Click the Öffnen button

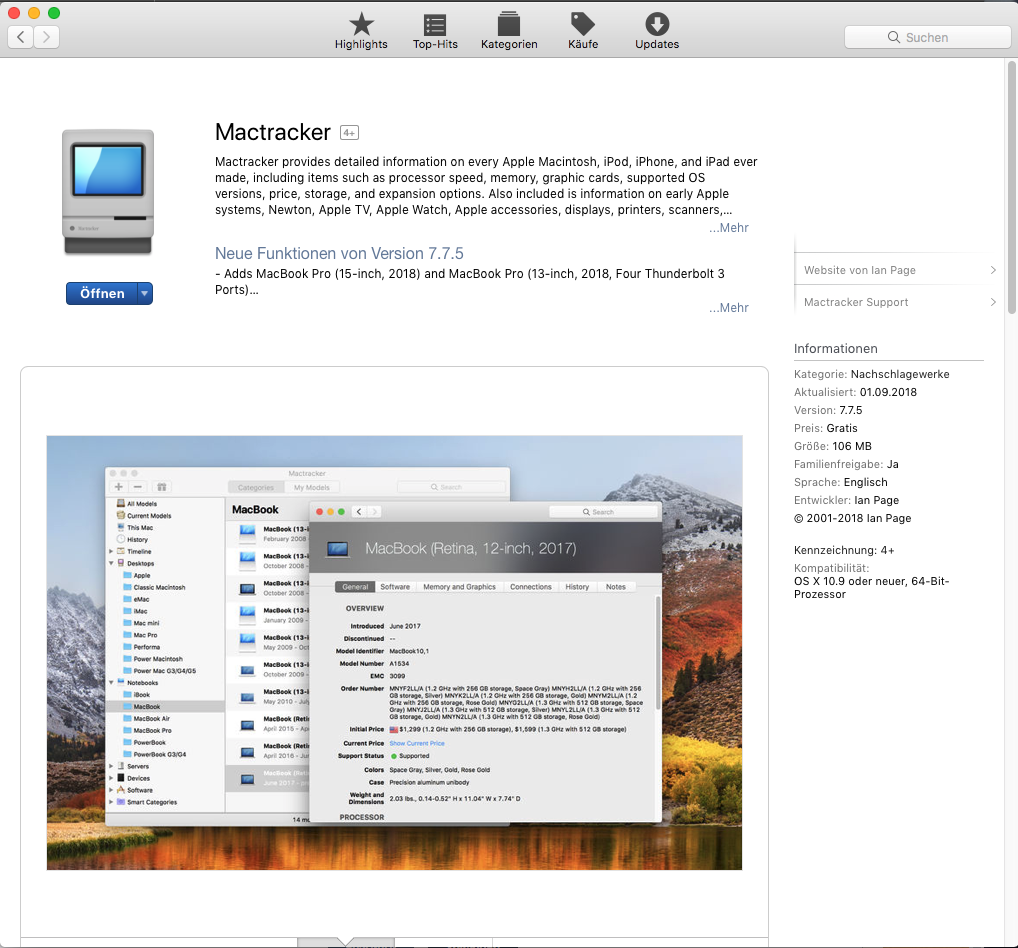102,293
